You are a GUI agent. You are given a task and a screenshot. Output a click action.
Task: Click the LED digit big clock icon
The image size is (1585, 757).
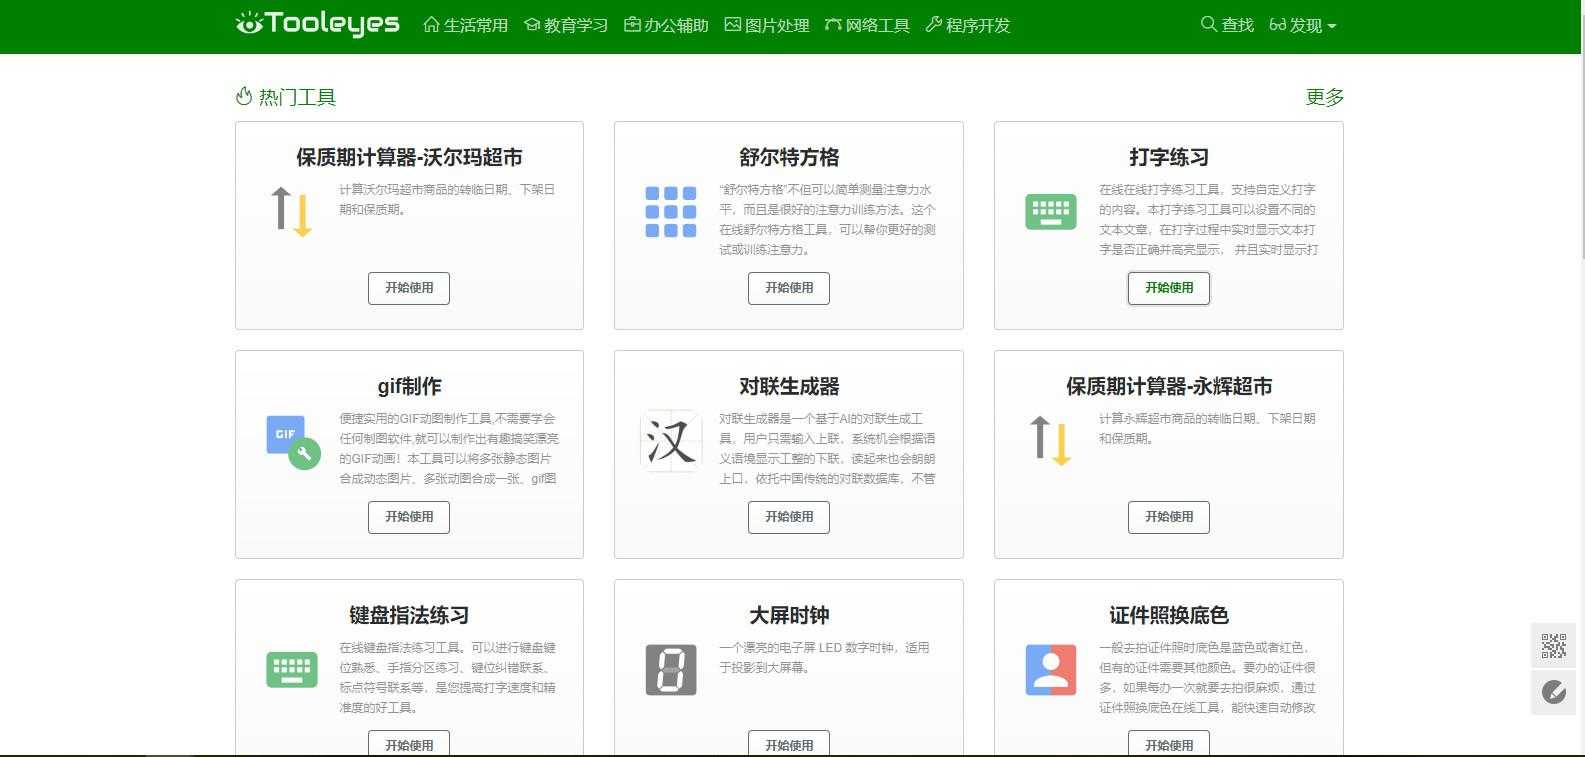coord(670,669)
